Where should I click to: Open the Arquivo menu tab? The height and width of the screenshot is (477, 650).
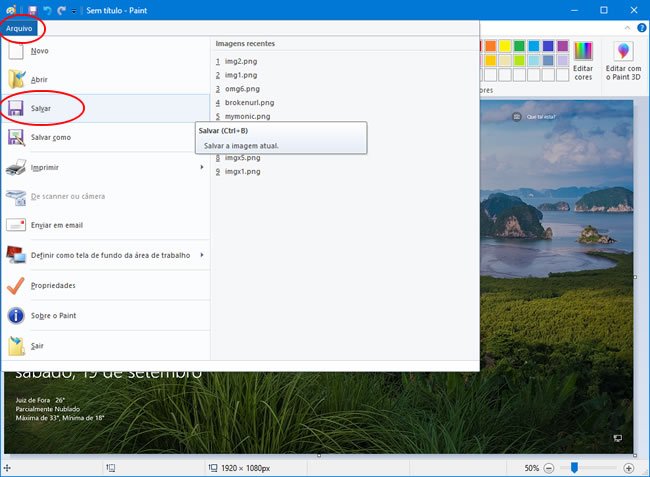tap(19, 28)
